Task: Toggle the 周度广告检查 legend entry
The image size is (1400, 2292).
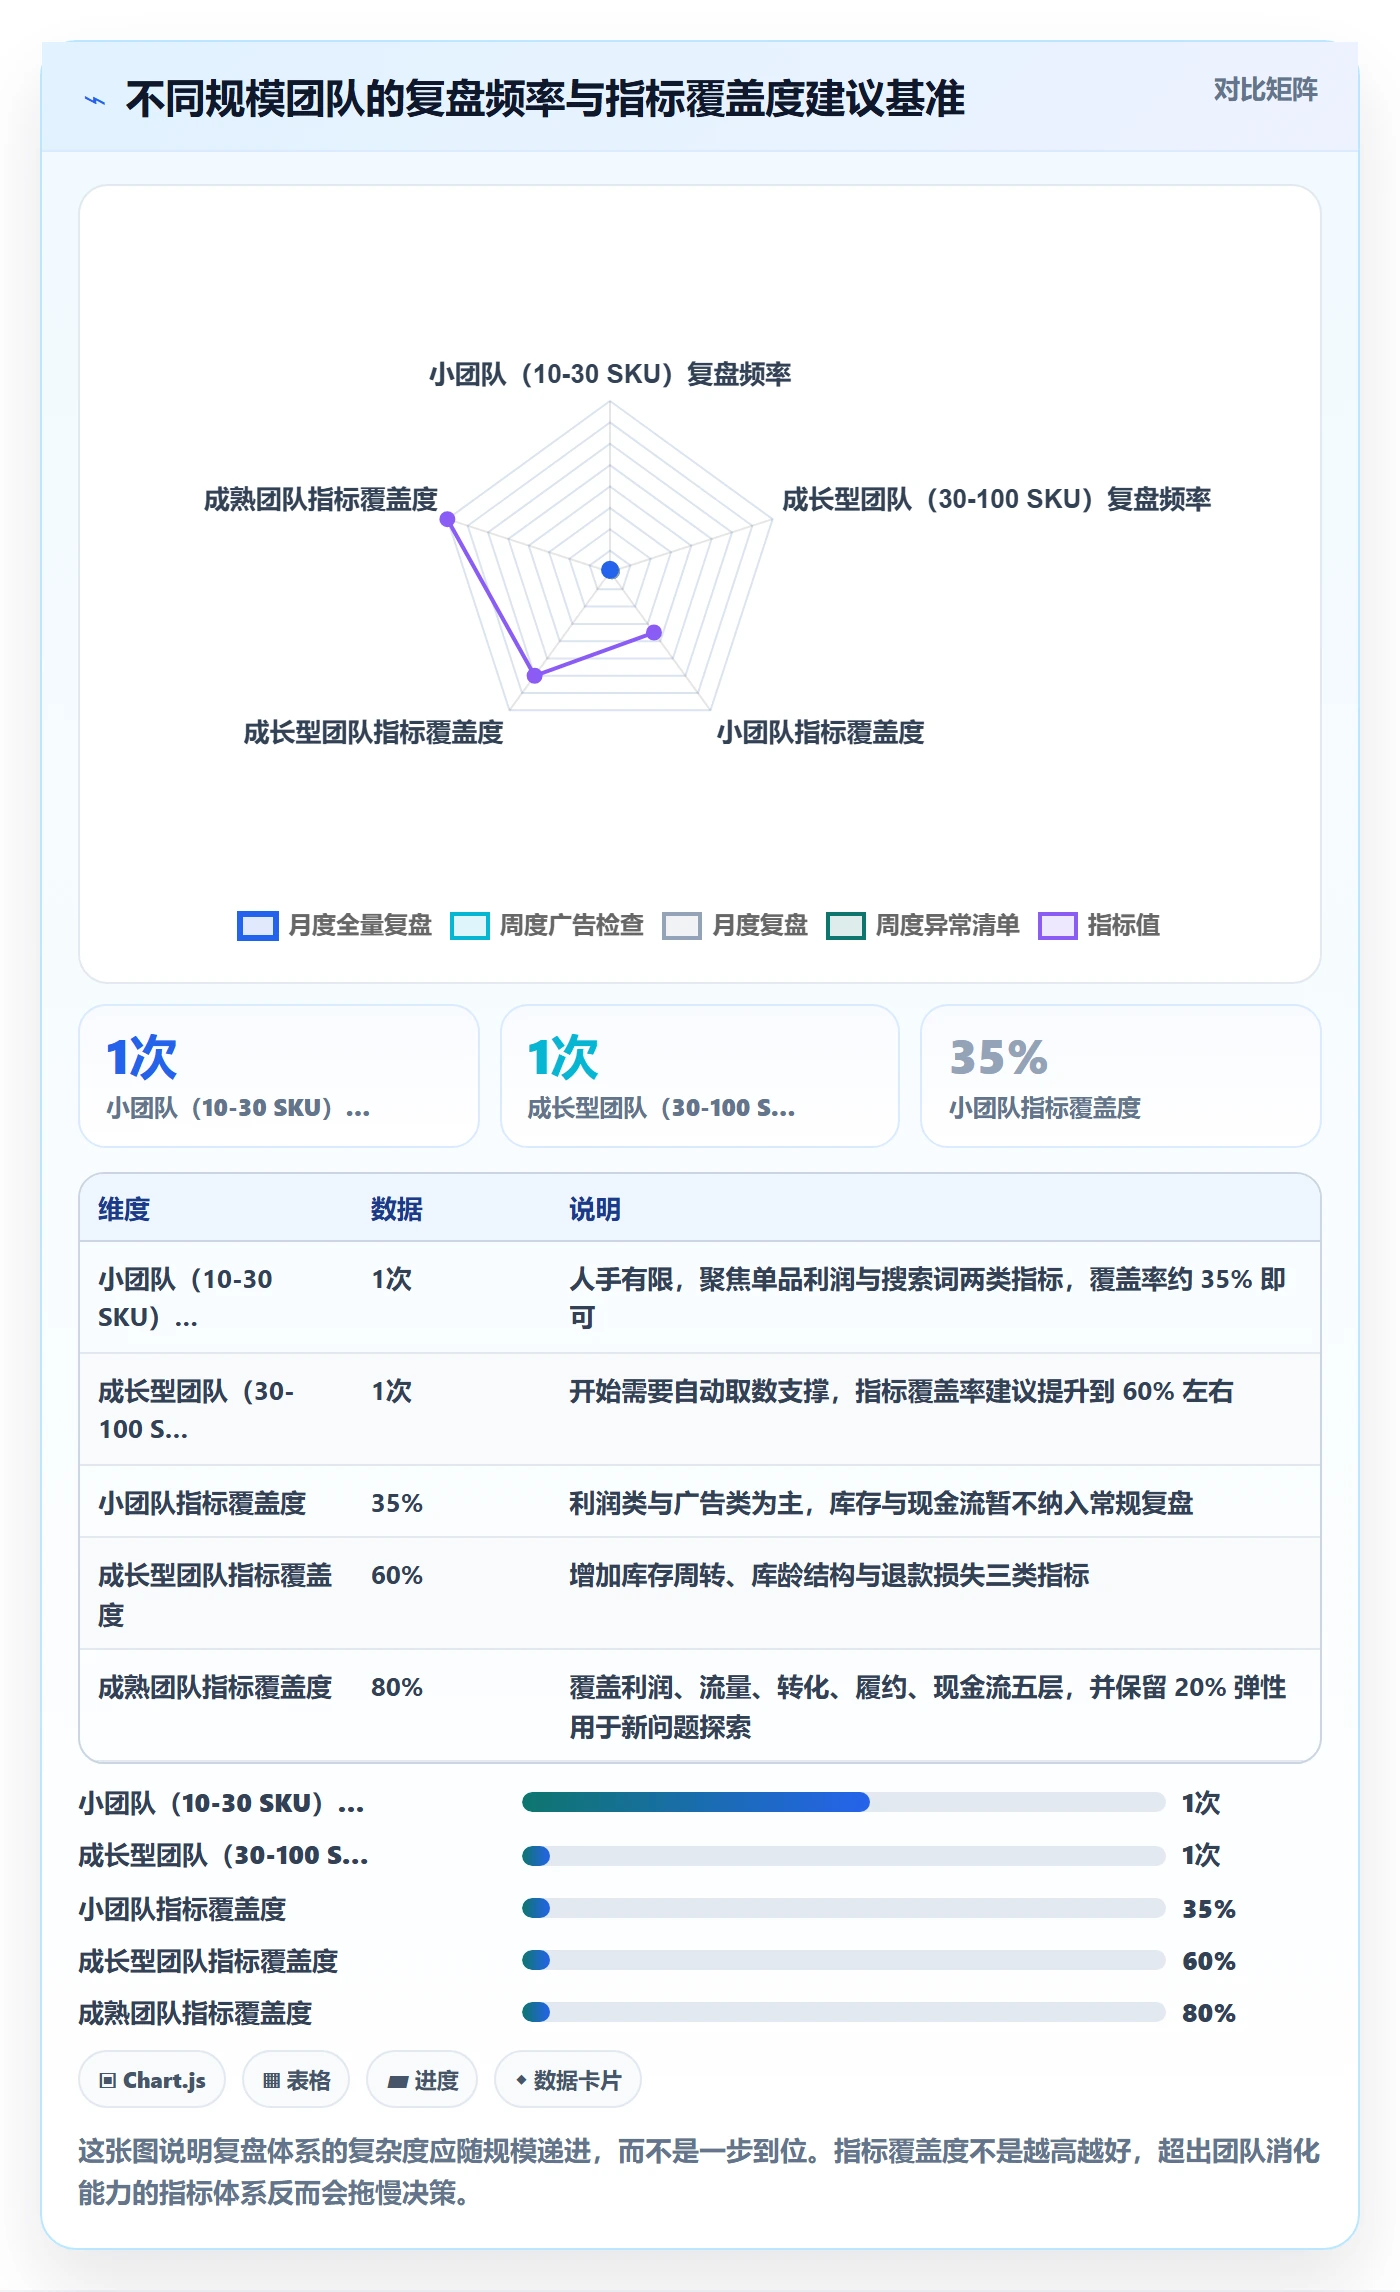Action: tap(547, 925)
